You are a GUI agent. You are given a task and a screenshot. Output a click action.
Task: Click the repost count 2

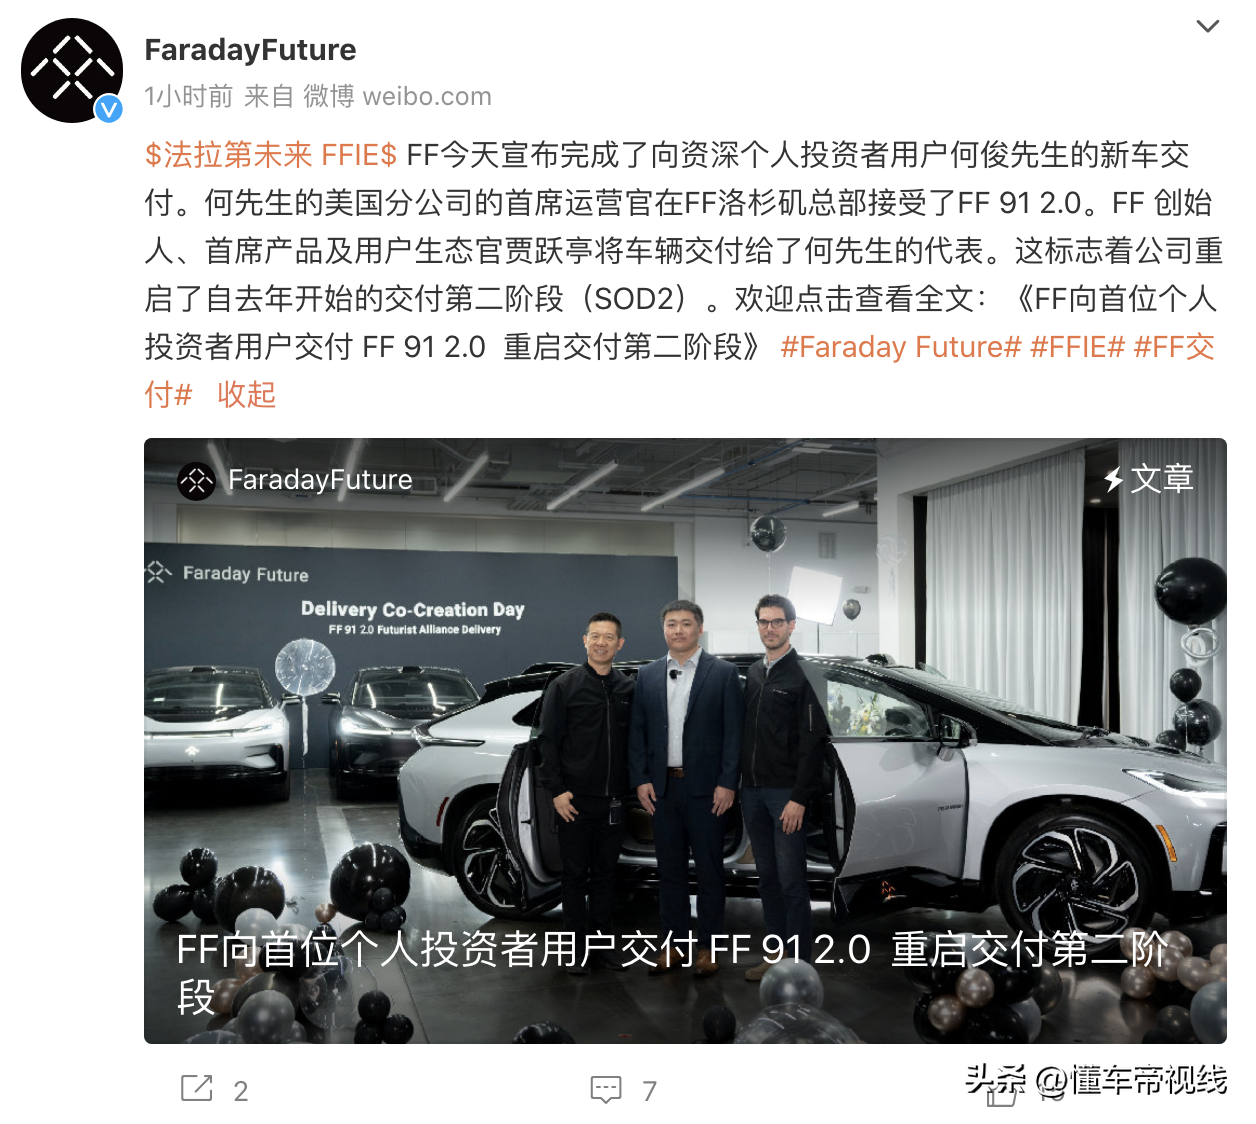241,1091
